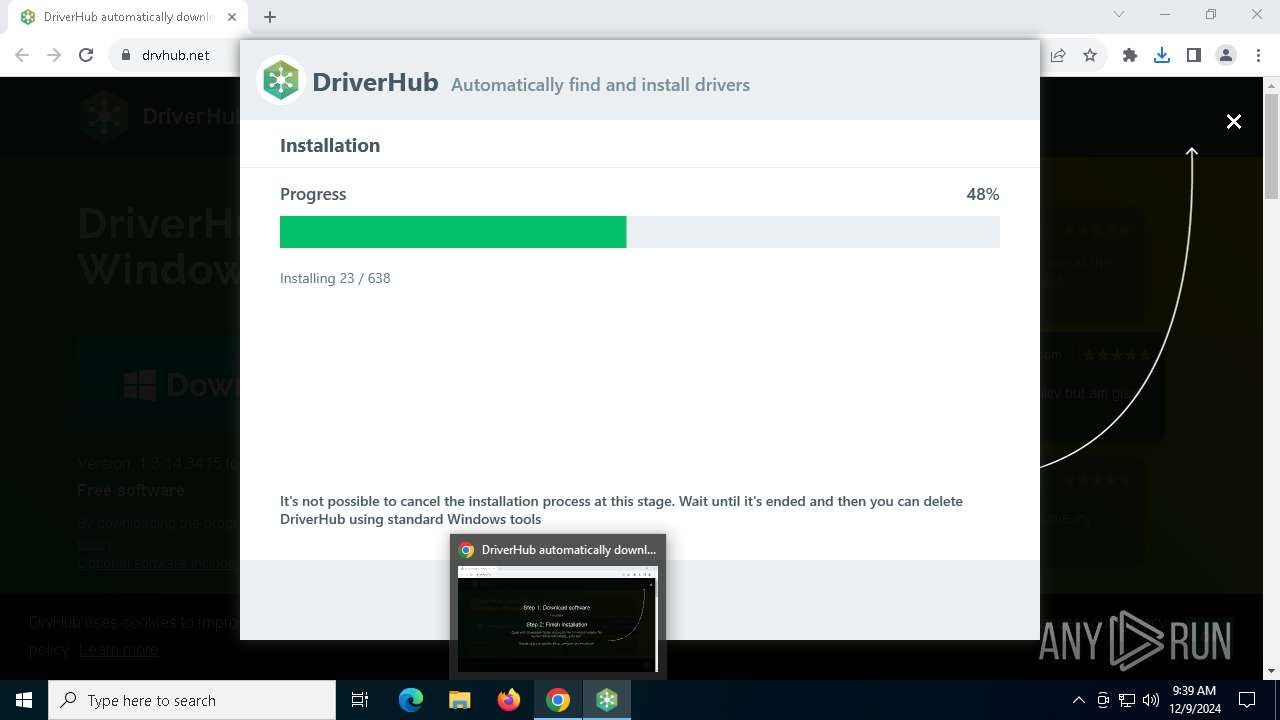Go back to the previous page
The width and height of the screenshot is (1280, 720).
point(22,56)
